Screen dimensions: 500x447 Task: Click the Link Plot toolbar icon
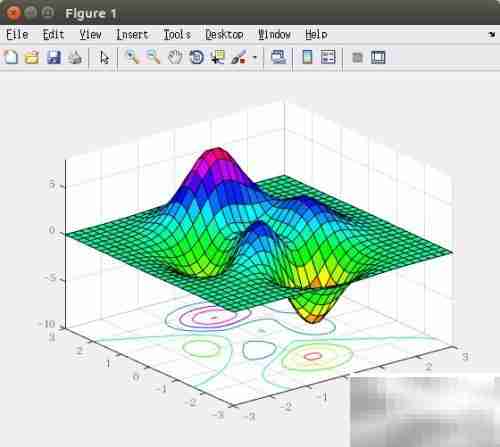(278, 57)
